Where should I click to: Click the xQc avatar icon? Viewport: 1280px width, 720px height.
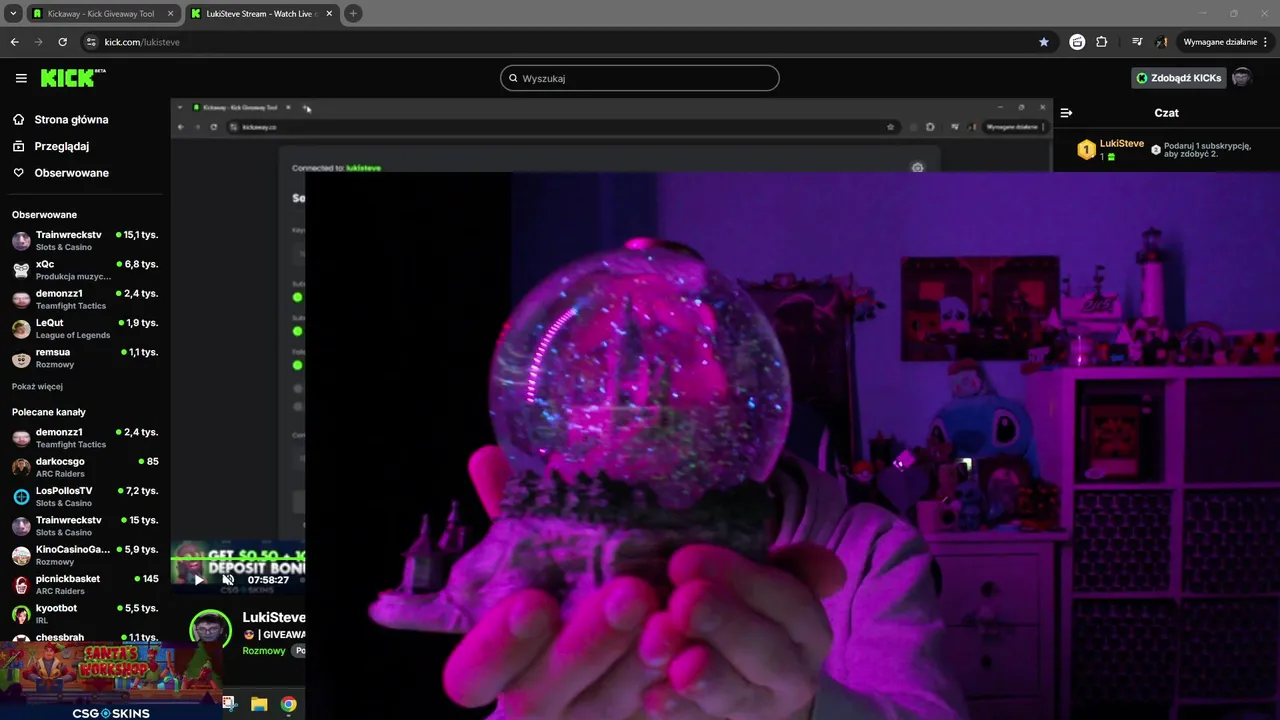click(x=21, y=270)
